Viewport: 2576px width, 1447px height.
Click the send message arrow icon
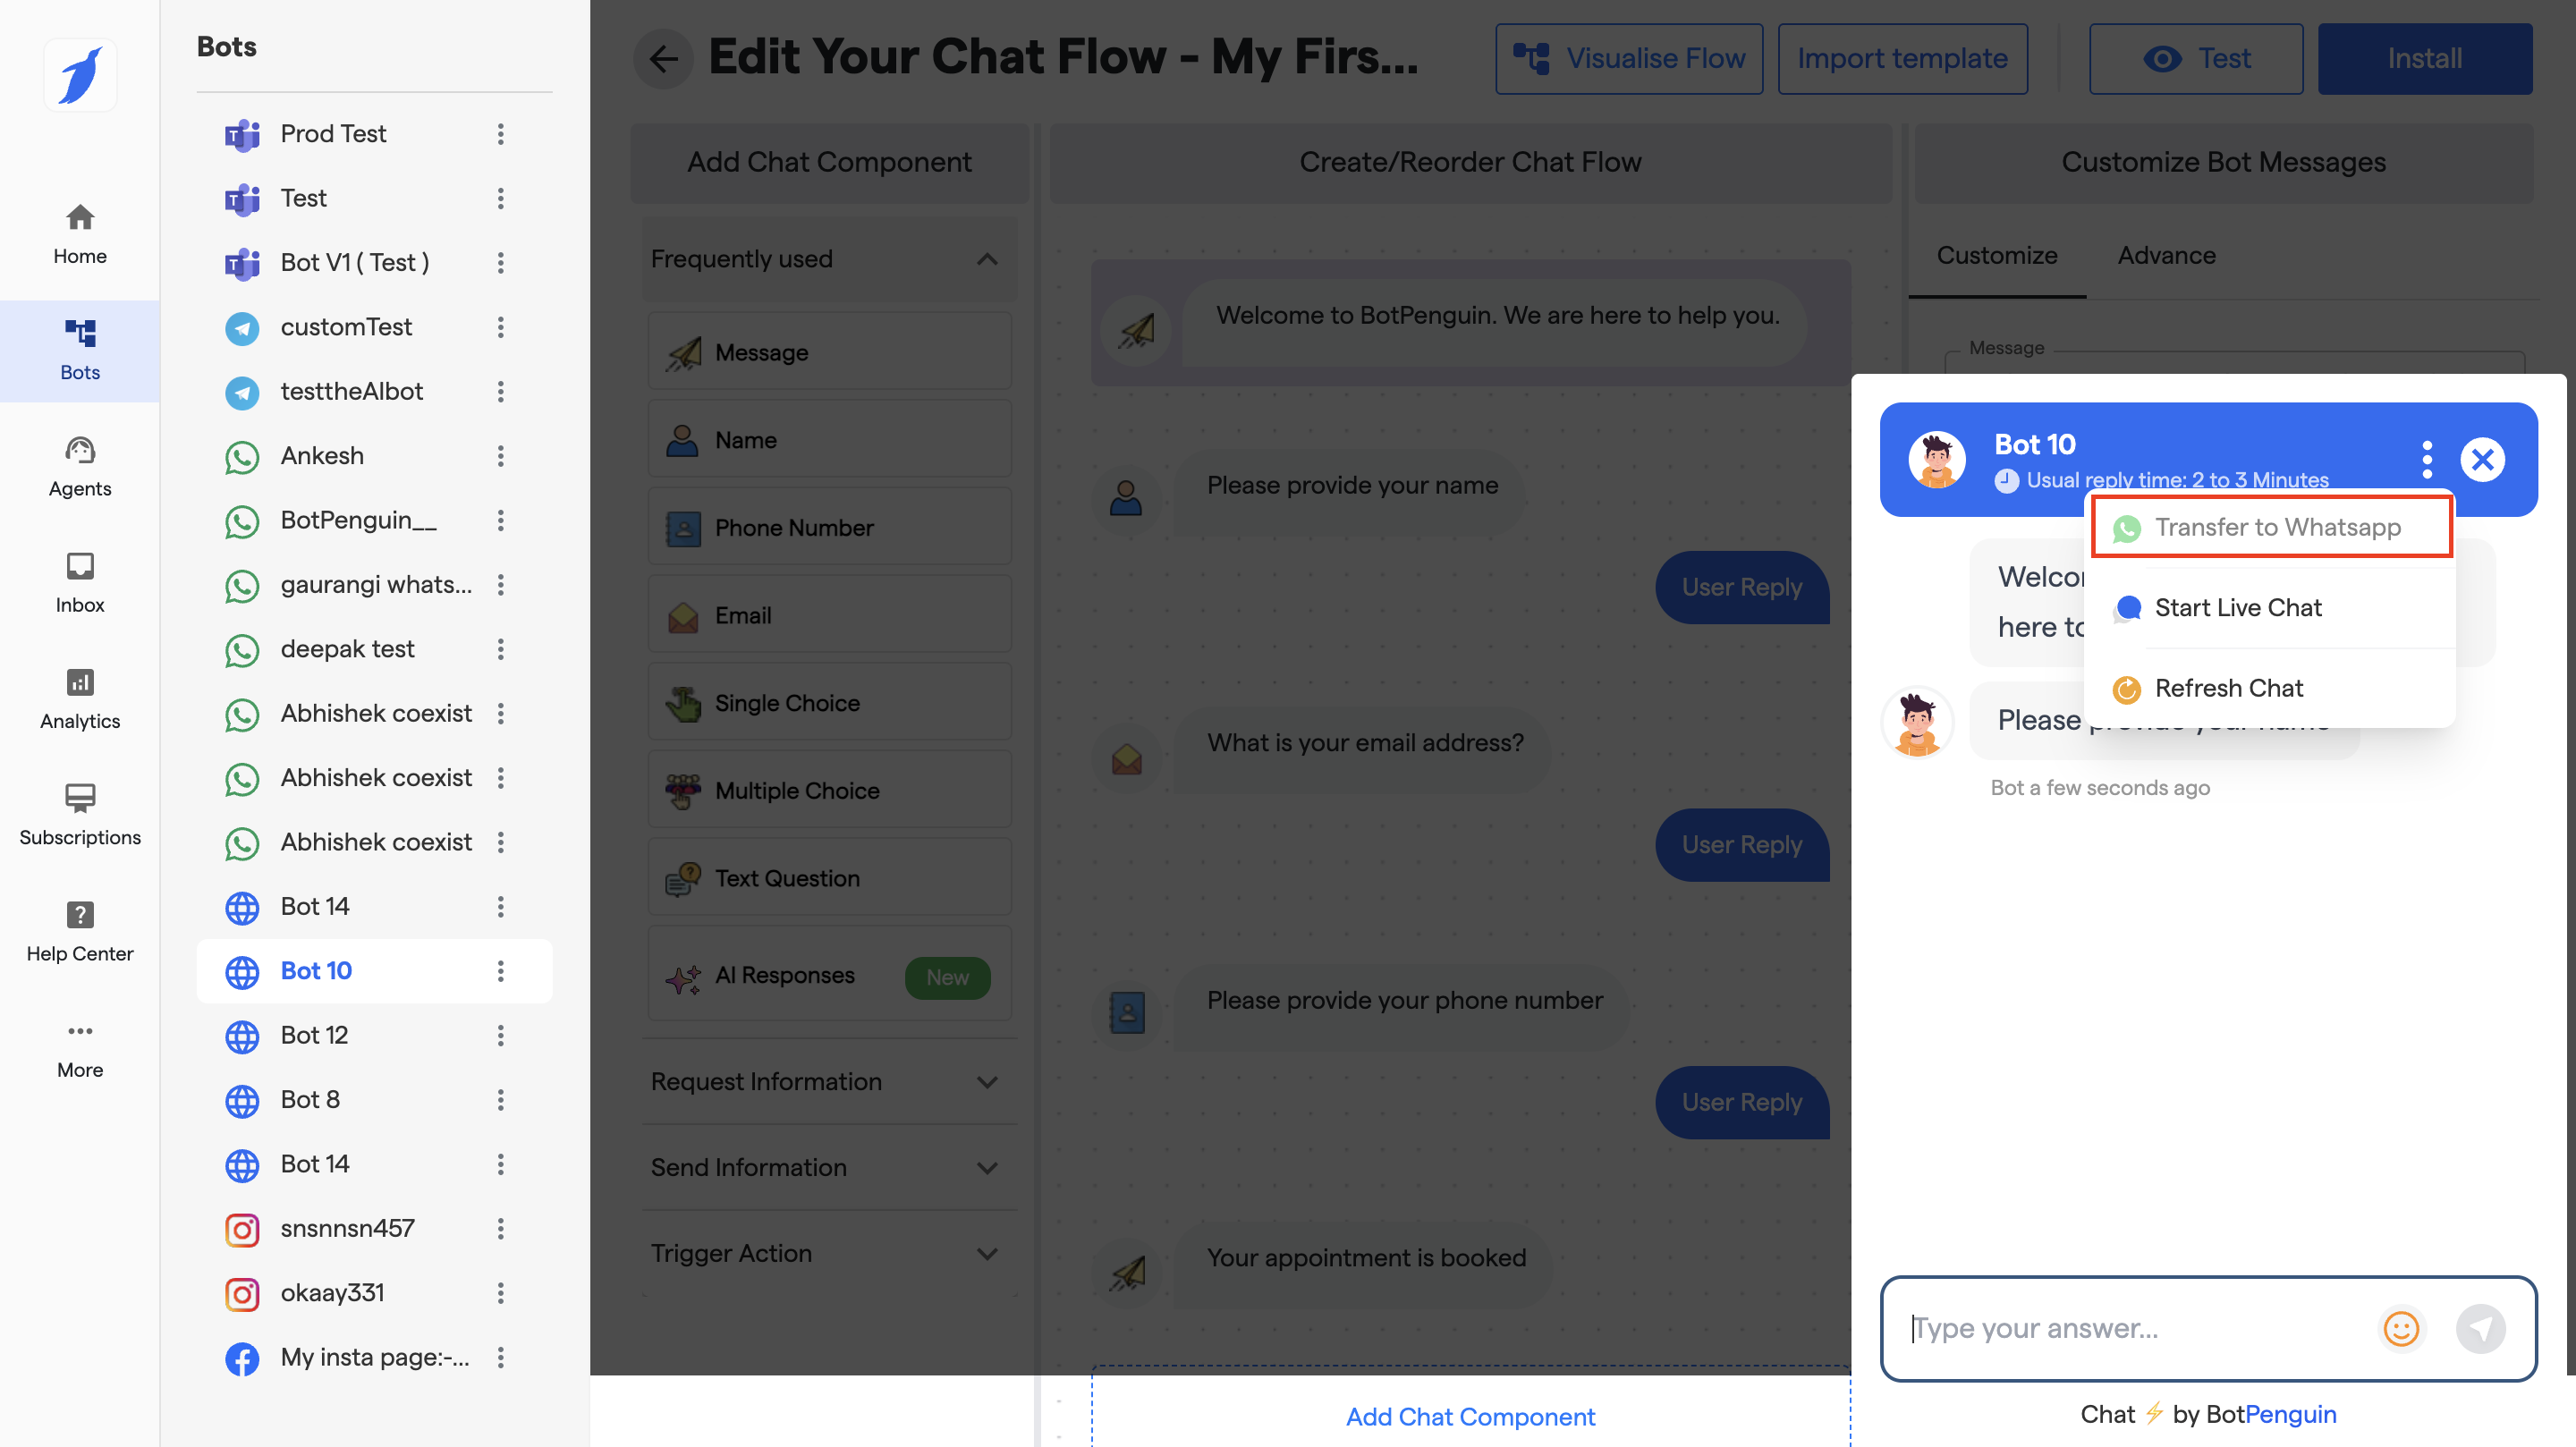pyautogui.click(x=2480, y=1328)
